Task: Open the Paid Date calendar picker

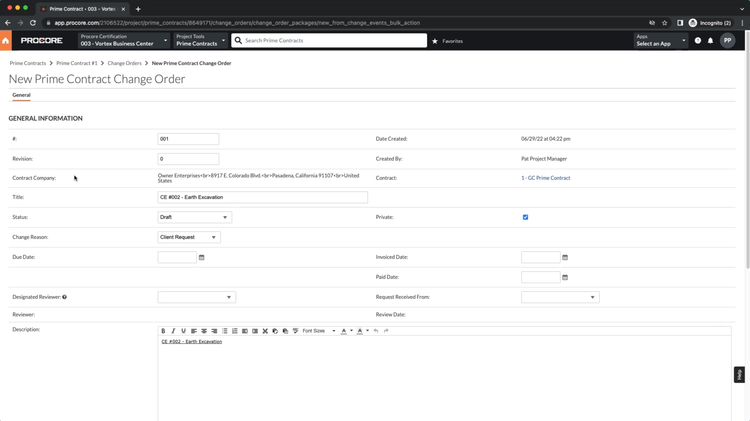Action: pyautogui.click(x=565, y=277)
